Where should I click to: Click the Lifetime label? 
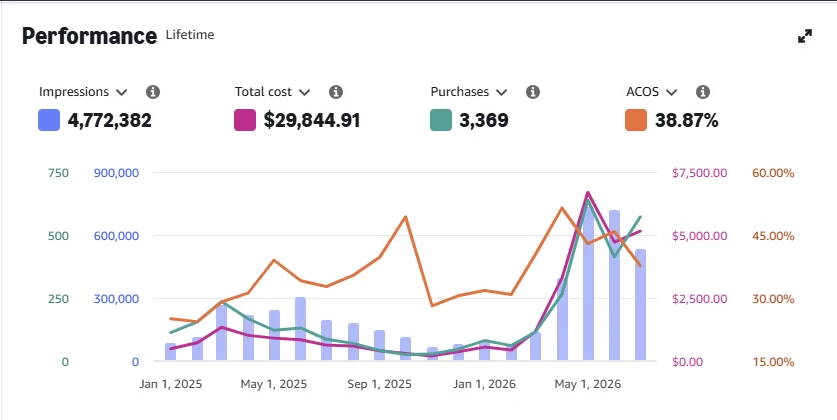(190, 35)
